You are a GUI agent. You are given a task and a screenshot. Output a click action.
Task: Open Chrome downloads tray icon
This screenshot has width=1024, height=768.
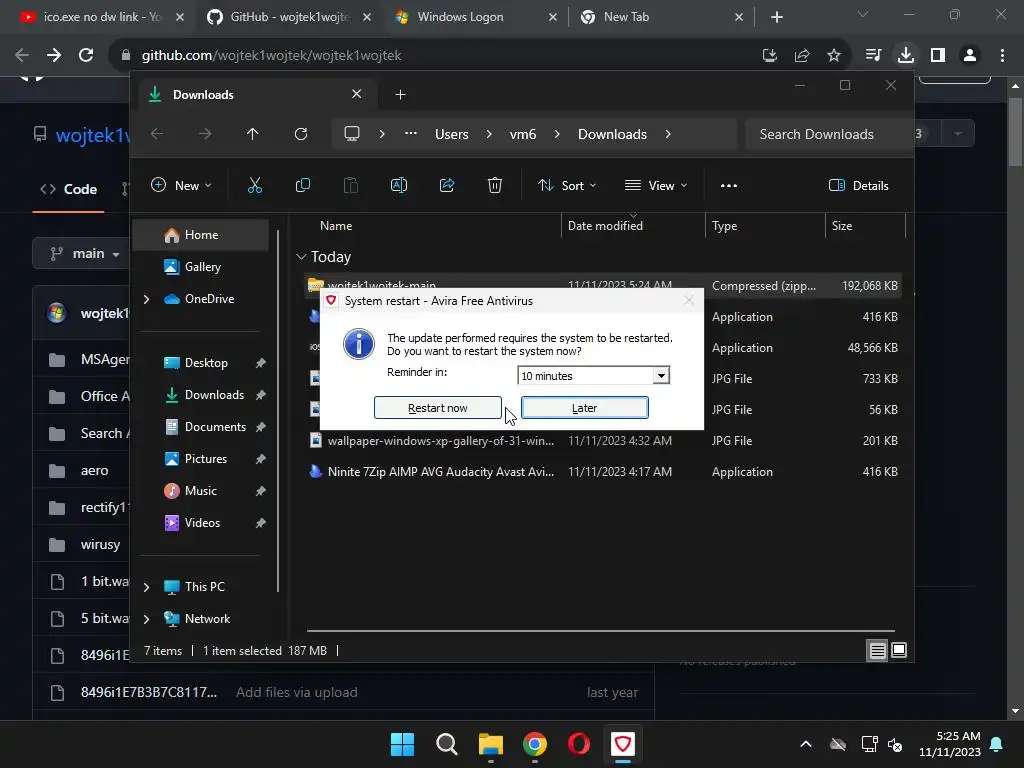(906, 56)
